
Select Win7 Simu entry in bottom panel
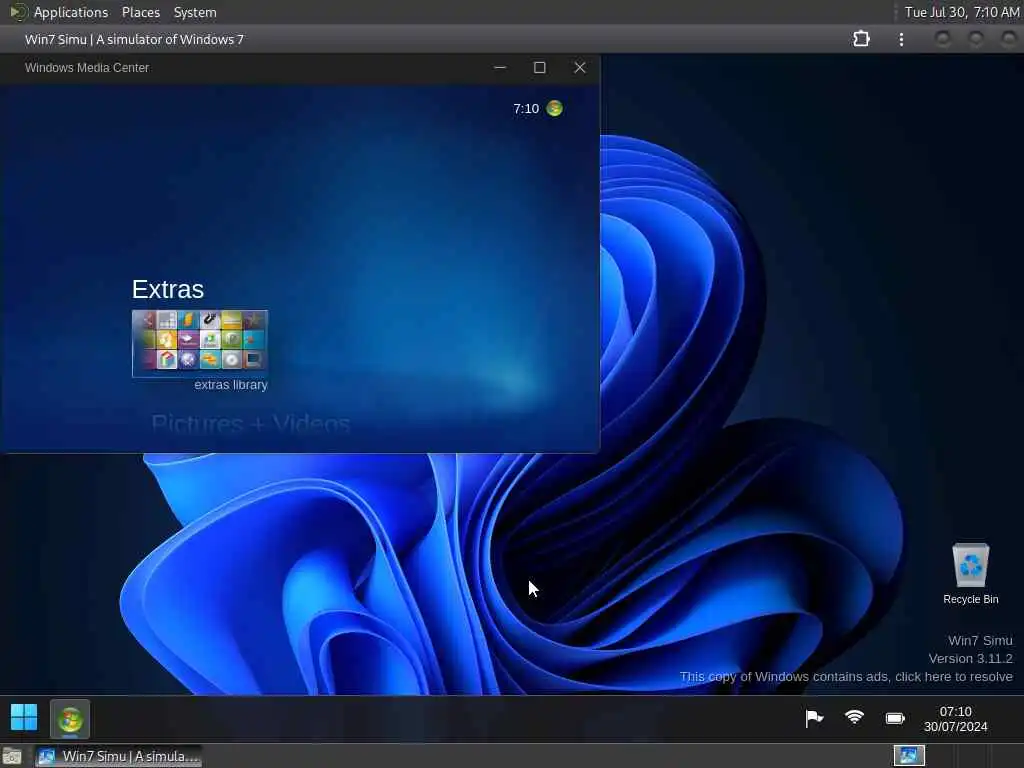coord(119,756)
